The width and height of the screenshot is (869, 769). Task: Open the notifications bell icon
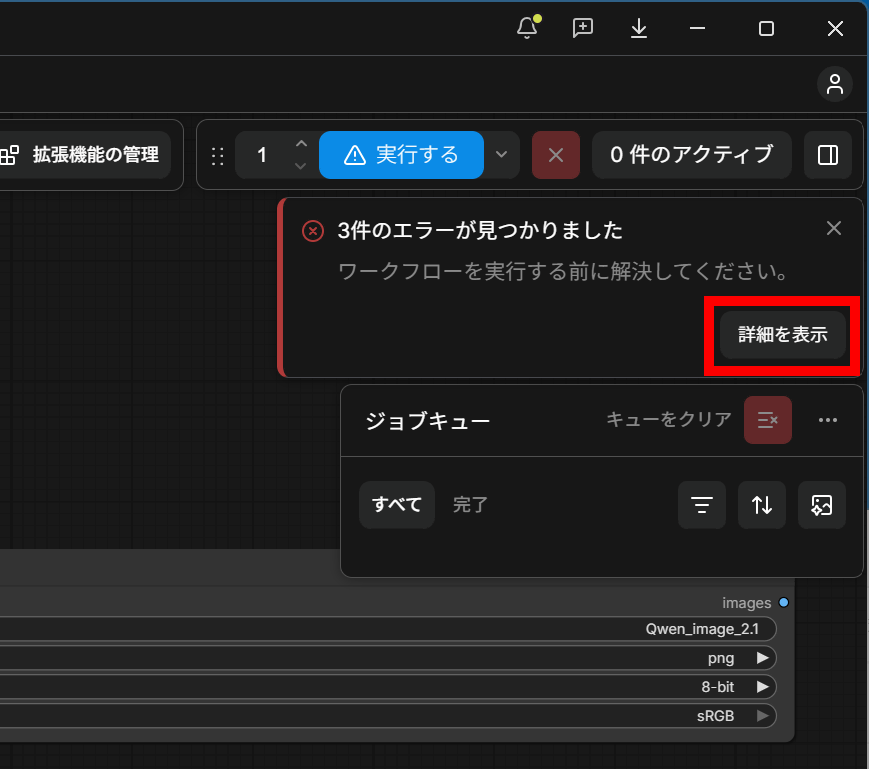pos(528,28)
